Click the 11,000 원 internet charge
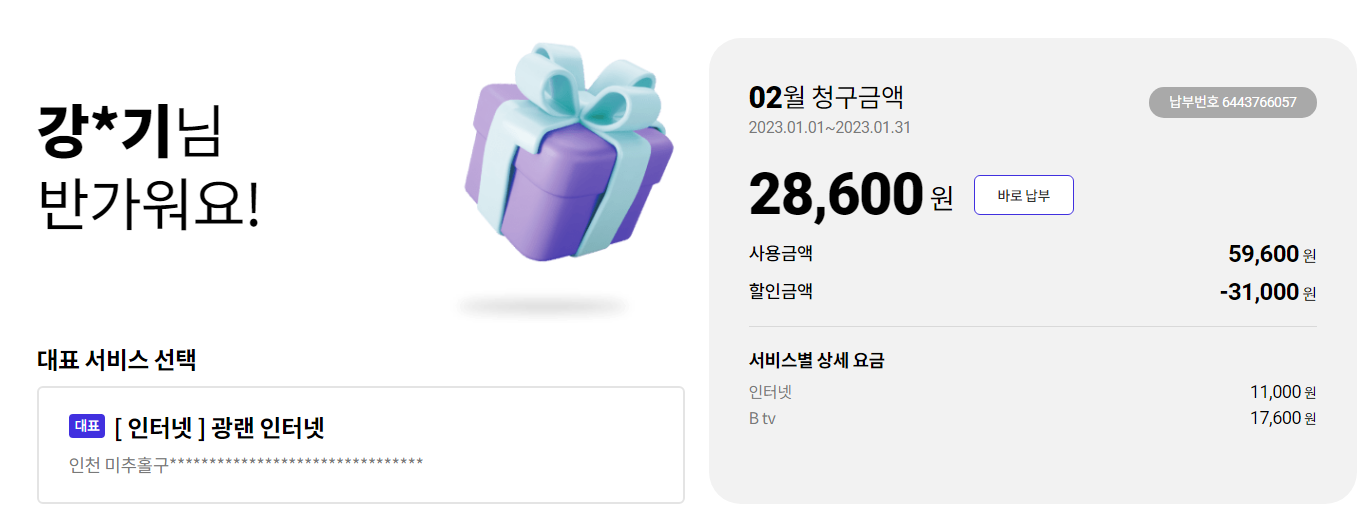The width and height of the screenshot is (1372, 529). [x=1282, y=392]
